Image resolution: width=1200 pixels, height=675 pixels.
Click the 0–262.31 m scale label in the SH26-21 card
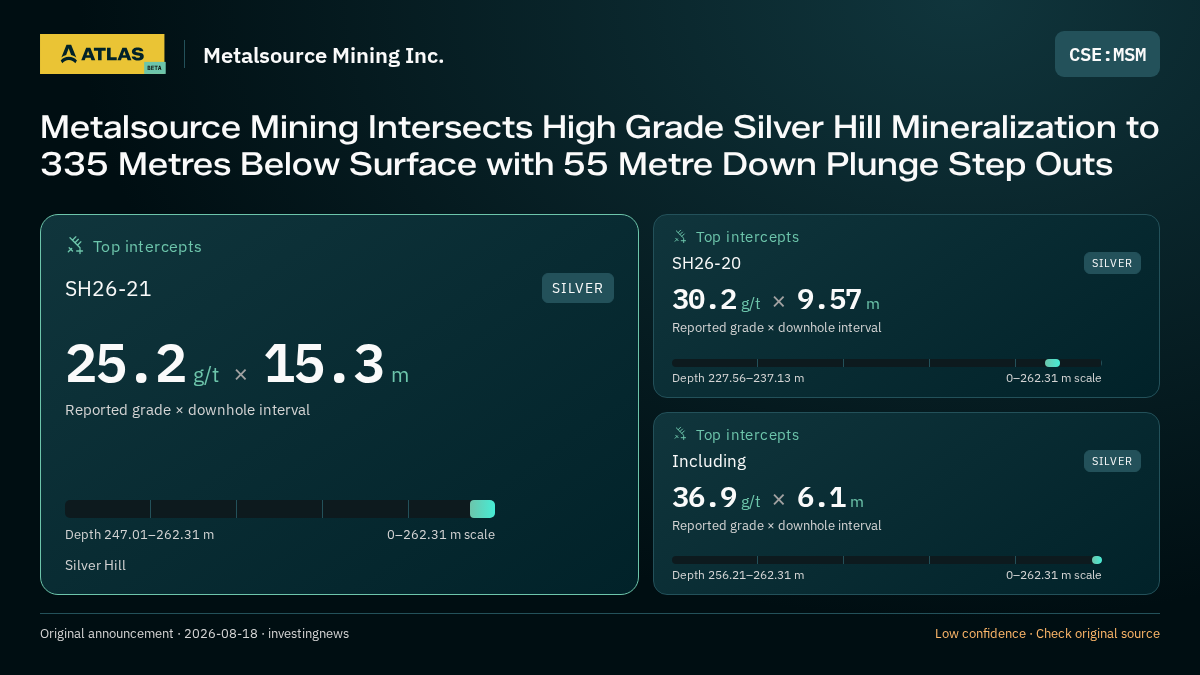coord(441,534)
